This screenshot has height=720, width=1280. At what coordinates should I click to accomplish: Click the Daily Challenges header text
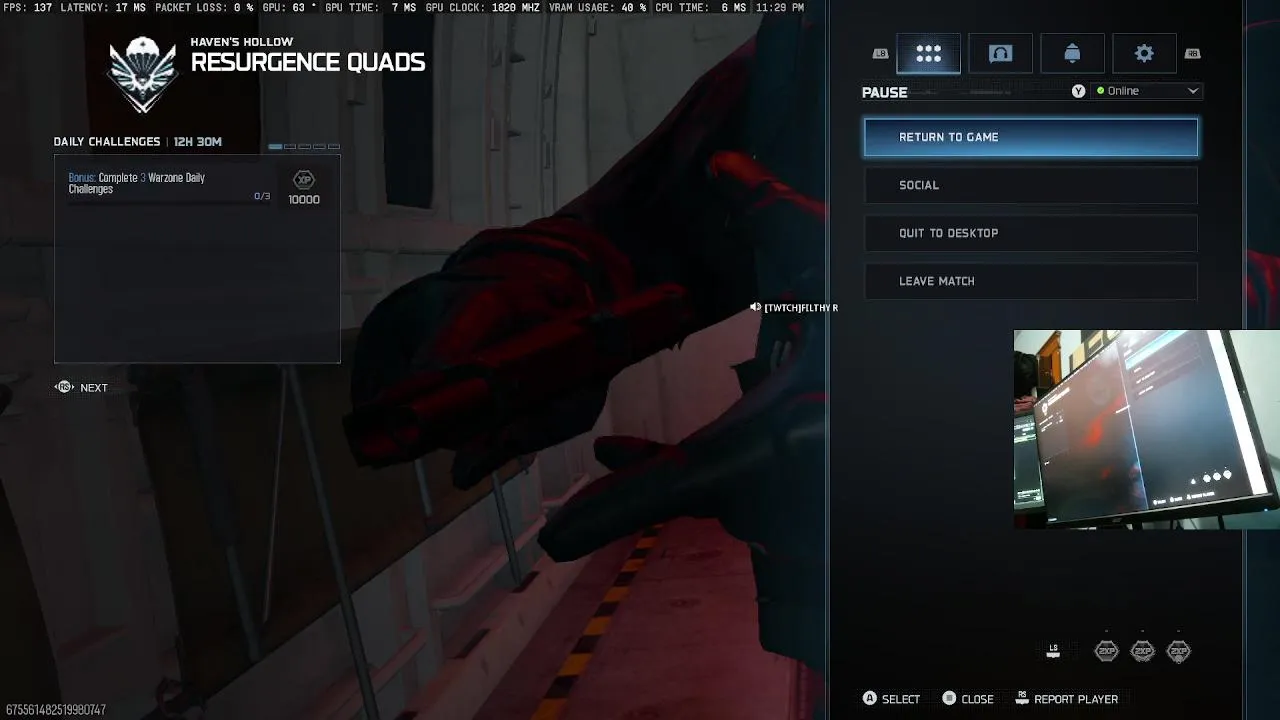(107, 142)
